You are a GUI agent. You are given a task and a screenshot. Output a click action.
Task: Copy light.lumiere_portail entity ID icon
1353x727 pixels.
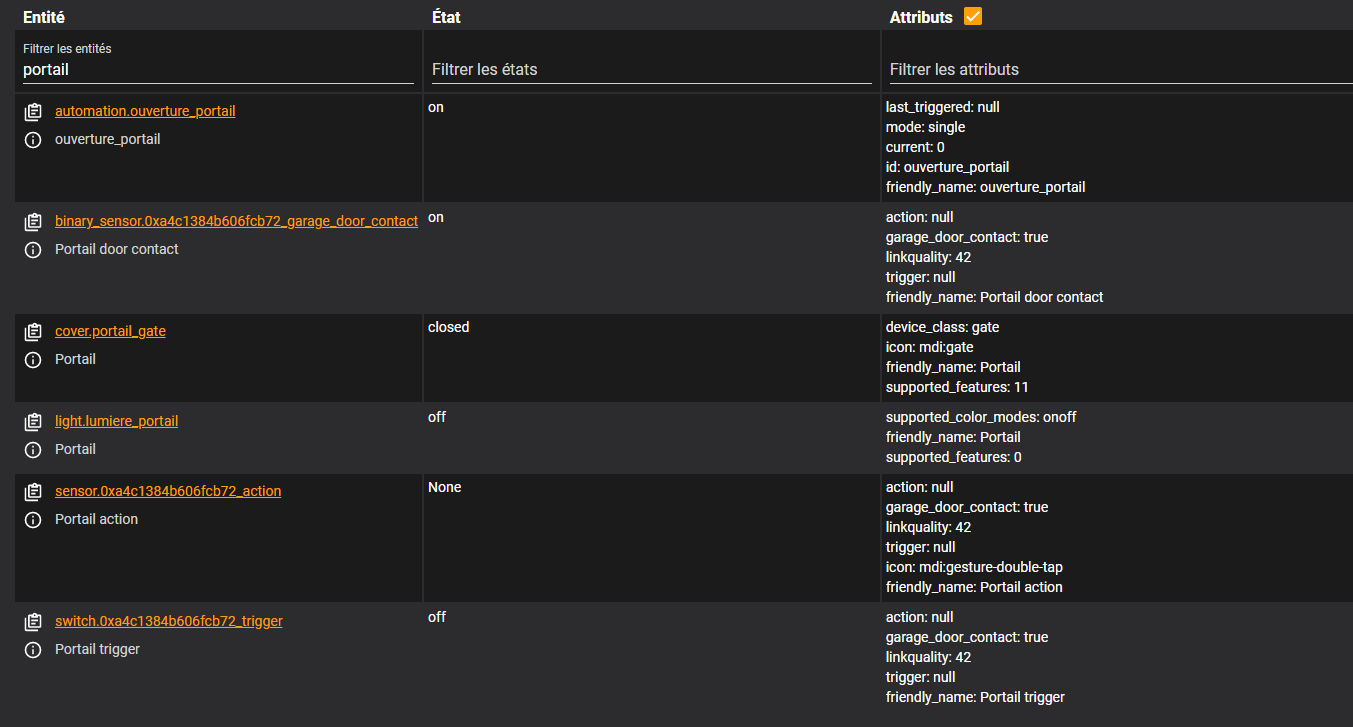click(x=33, y=421)
